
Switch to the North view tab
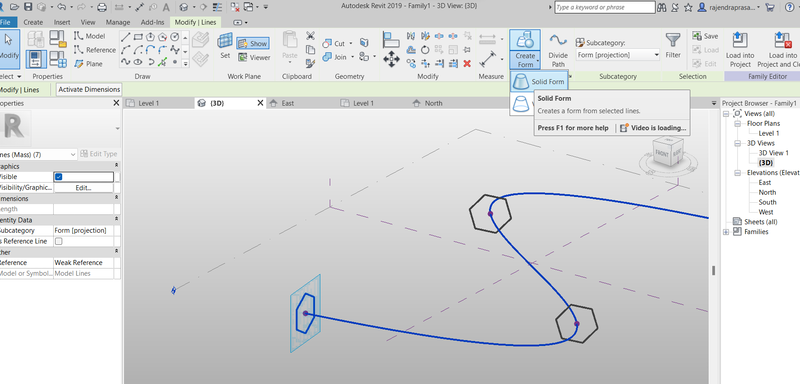[x=434, y=103]
